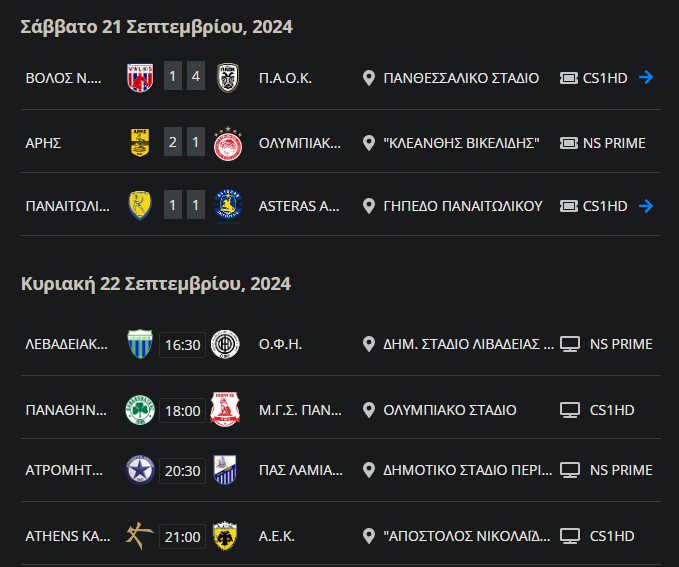
Task: Click the 21:00 kickoff time for AEK match
Action: coord(182,536)
